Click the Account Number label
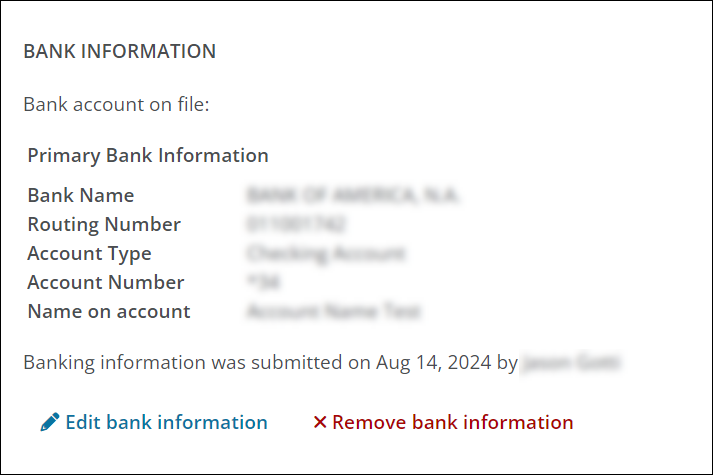Image resolution: width=713 pixels, height=475 pixels. [x=106, y=283]
